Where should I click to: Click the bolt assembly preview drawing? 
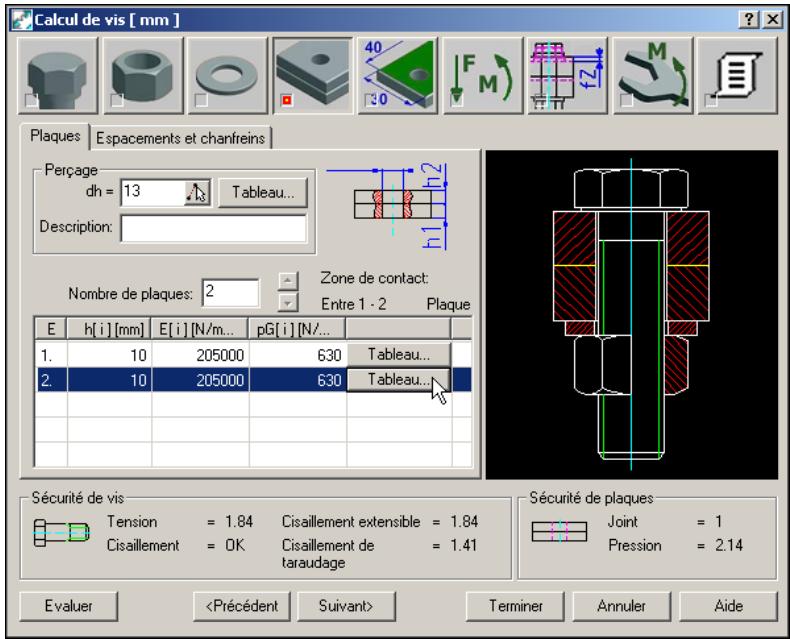click(631, 314)
